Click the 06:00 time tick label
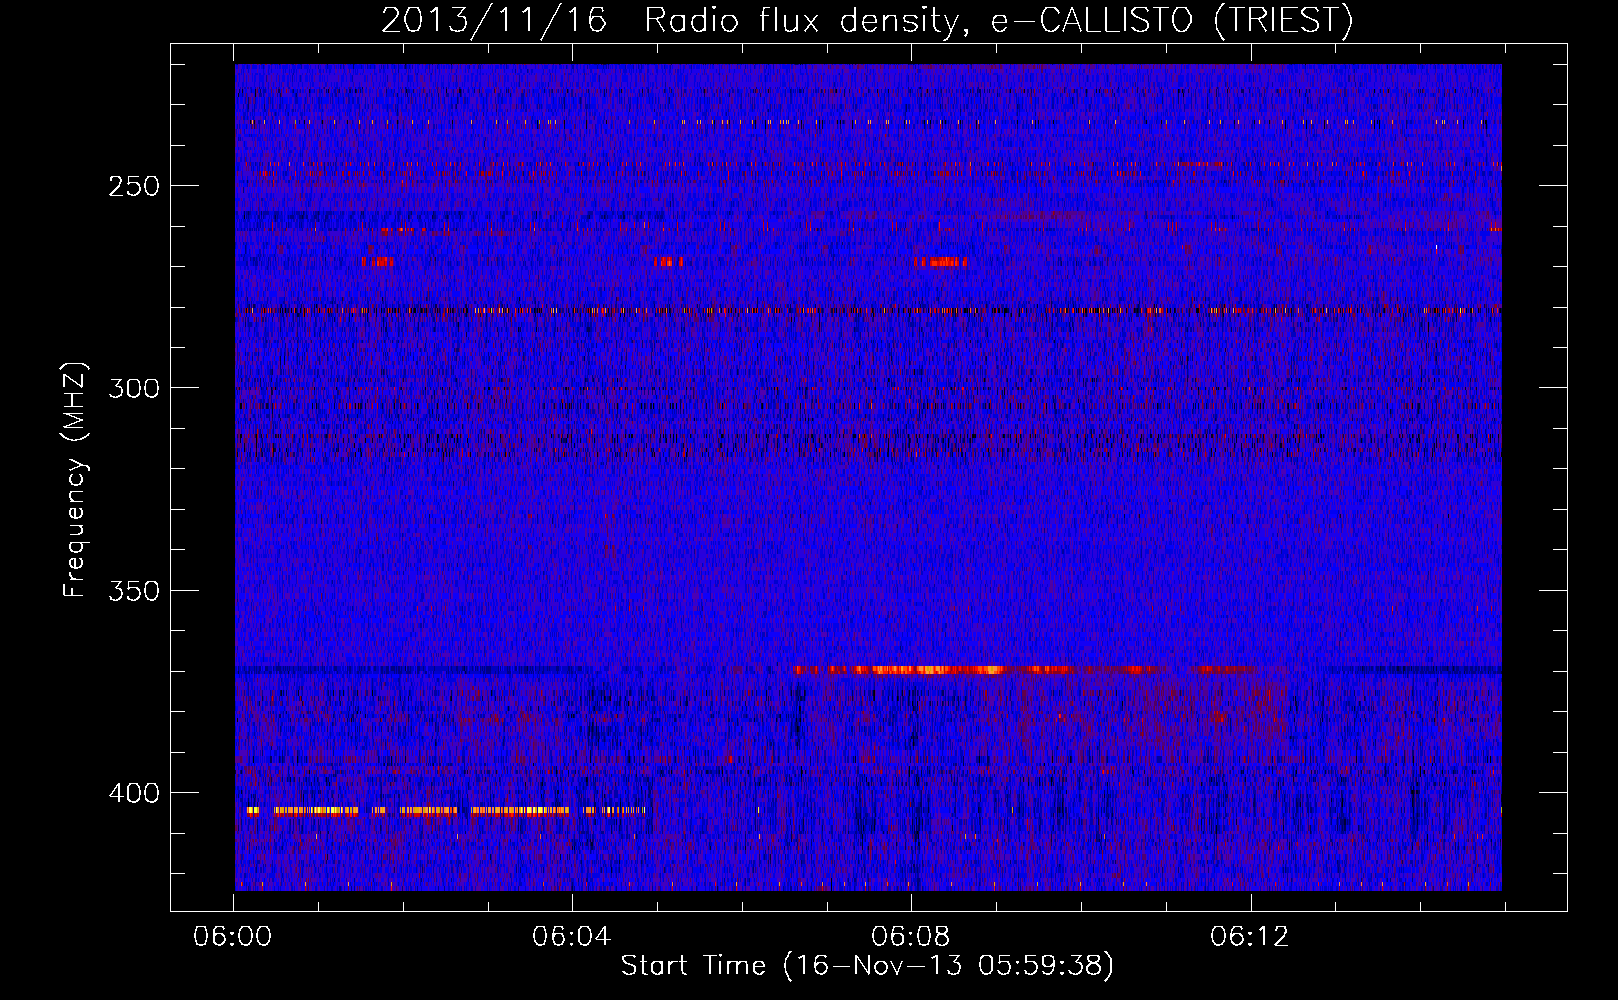Viewport: 1618px width, 1000px height. pos(233,937)
